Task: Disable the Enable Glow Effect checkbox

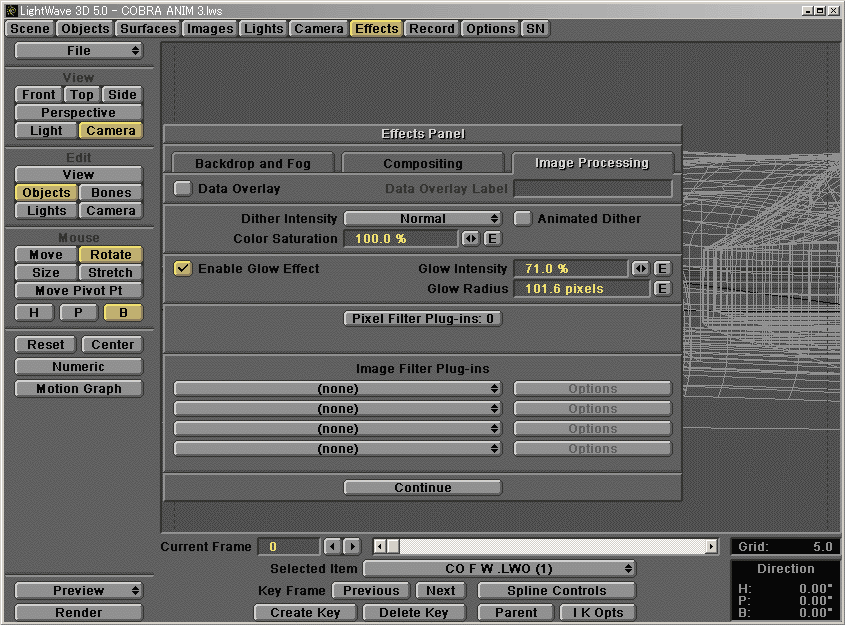Action: pos(183,268)
